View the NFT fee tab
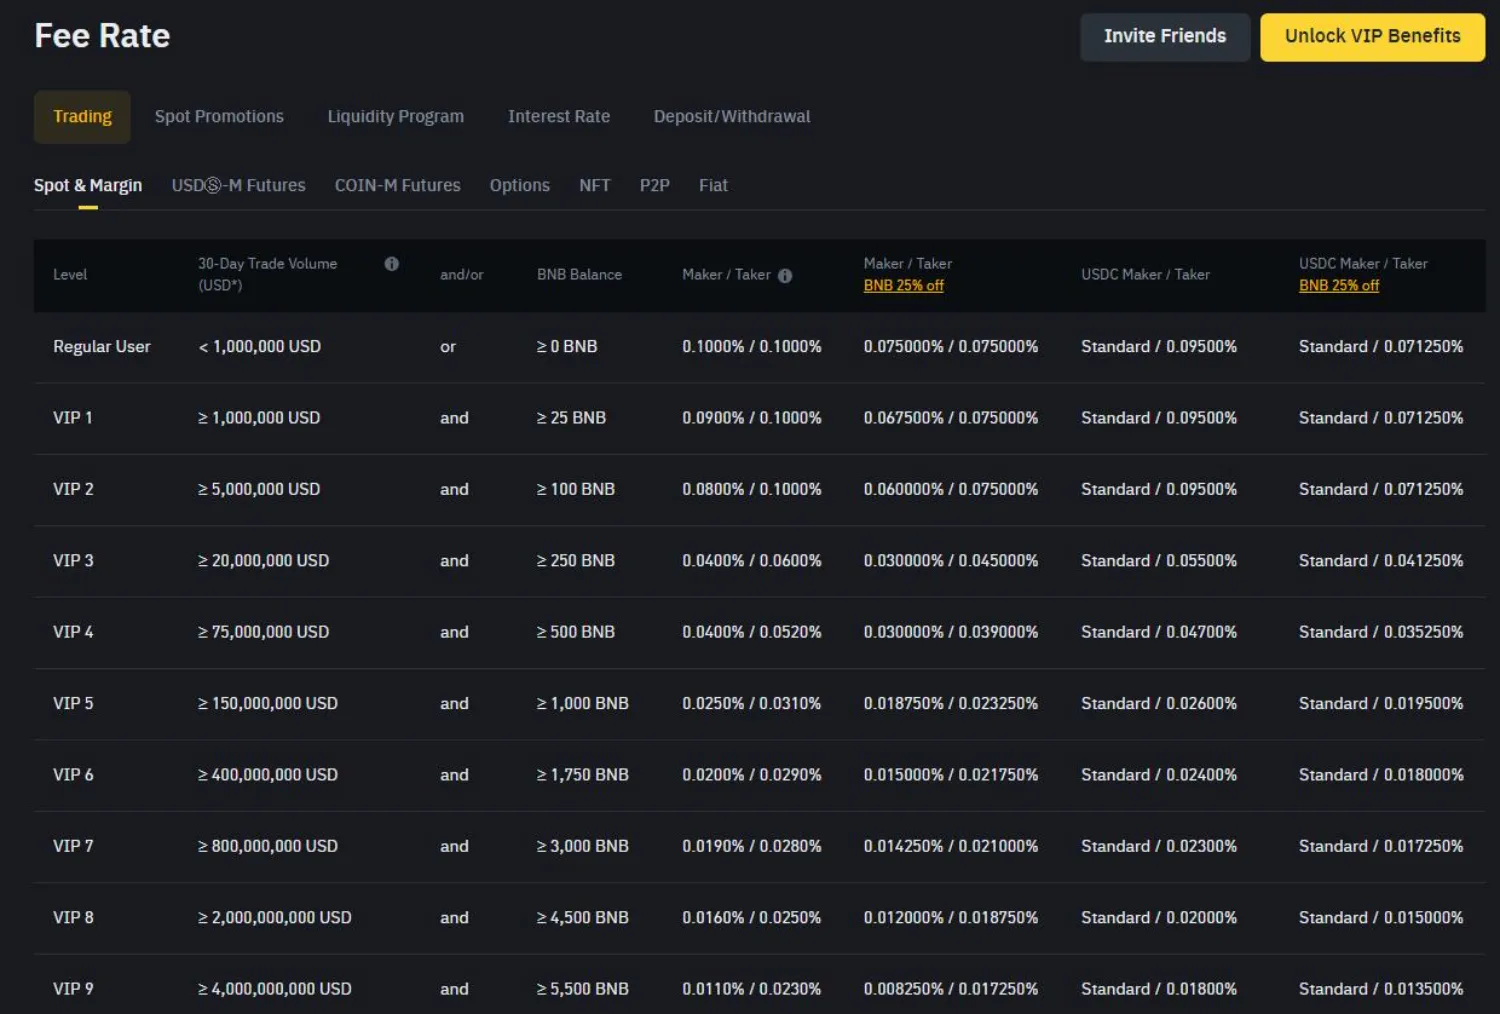The height and width of the screenshot is (1014, 1500). click(594, 186)
